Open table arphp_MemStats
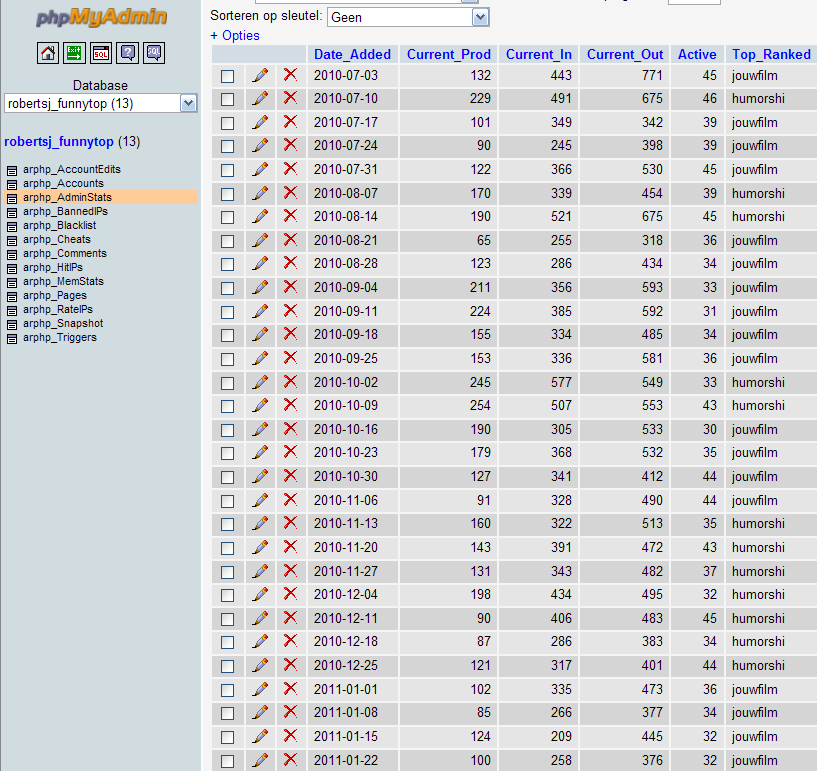817x771 pixels. [x=63, y=281]
